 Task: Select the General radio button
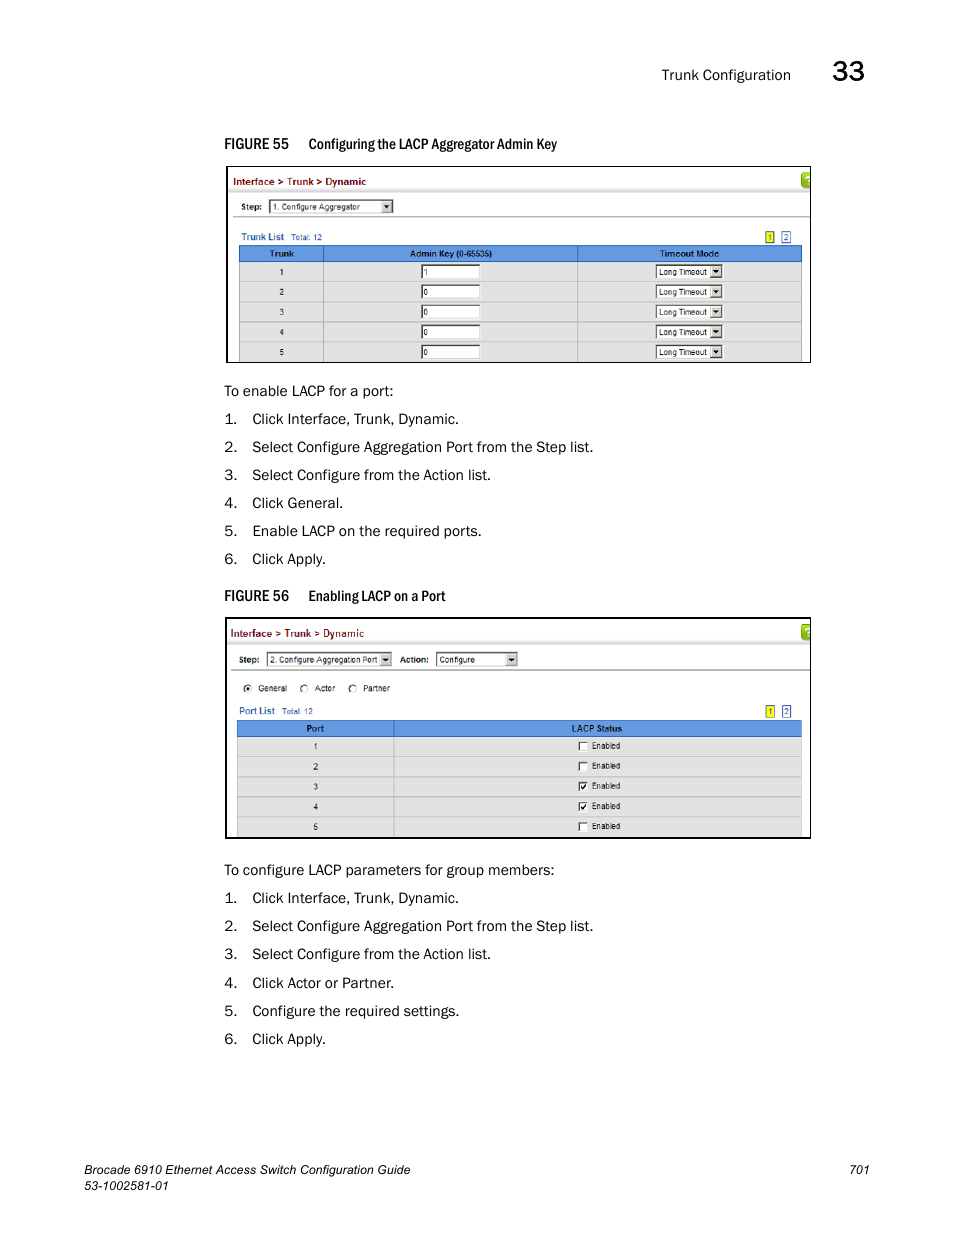click(x=247, y=688)
